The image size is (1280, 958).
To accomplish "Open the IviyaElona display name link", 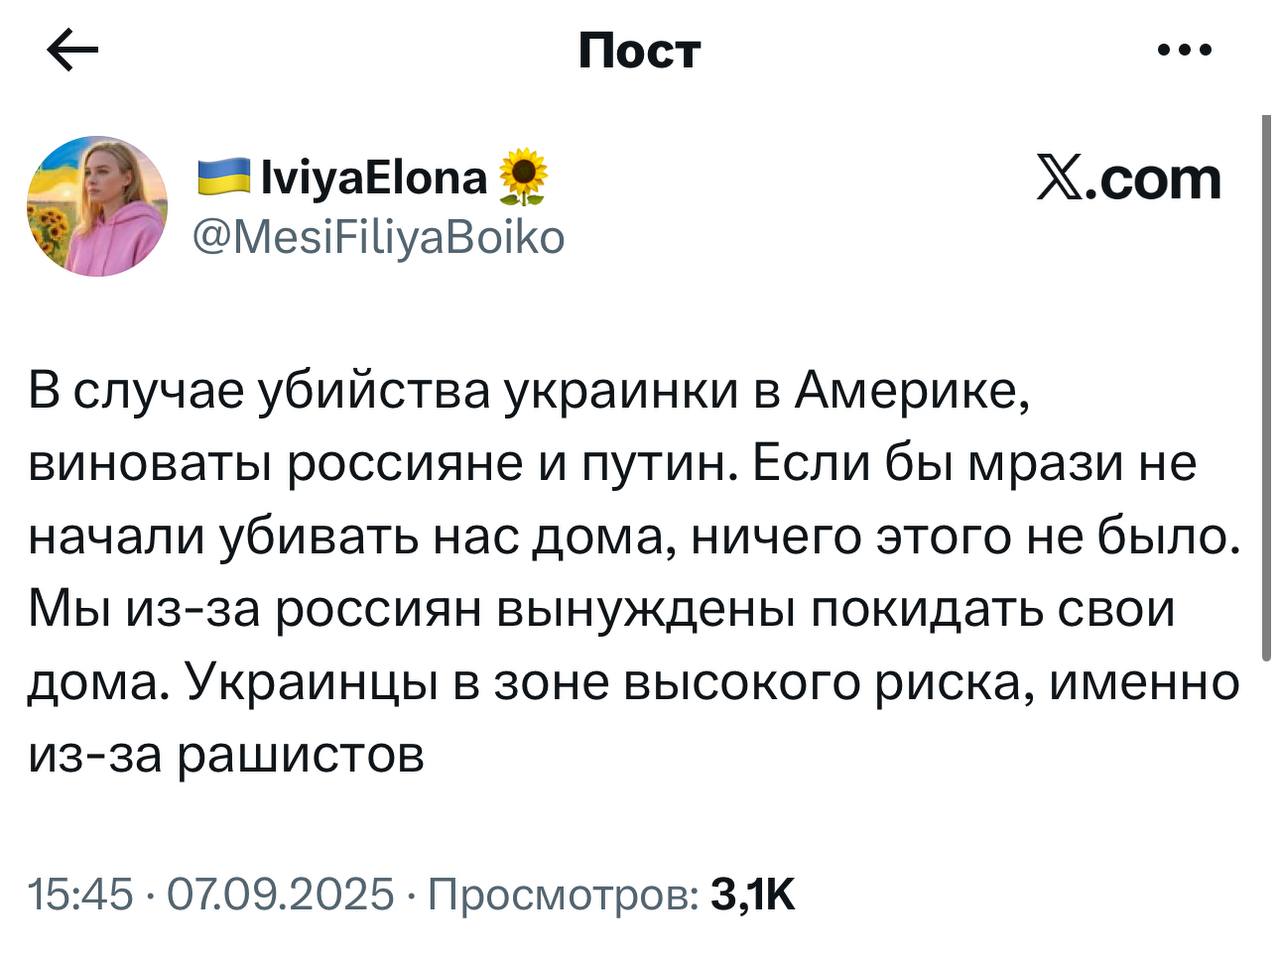I will pyautogui.click(x=373, y=177).
